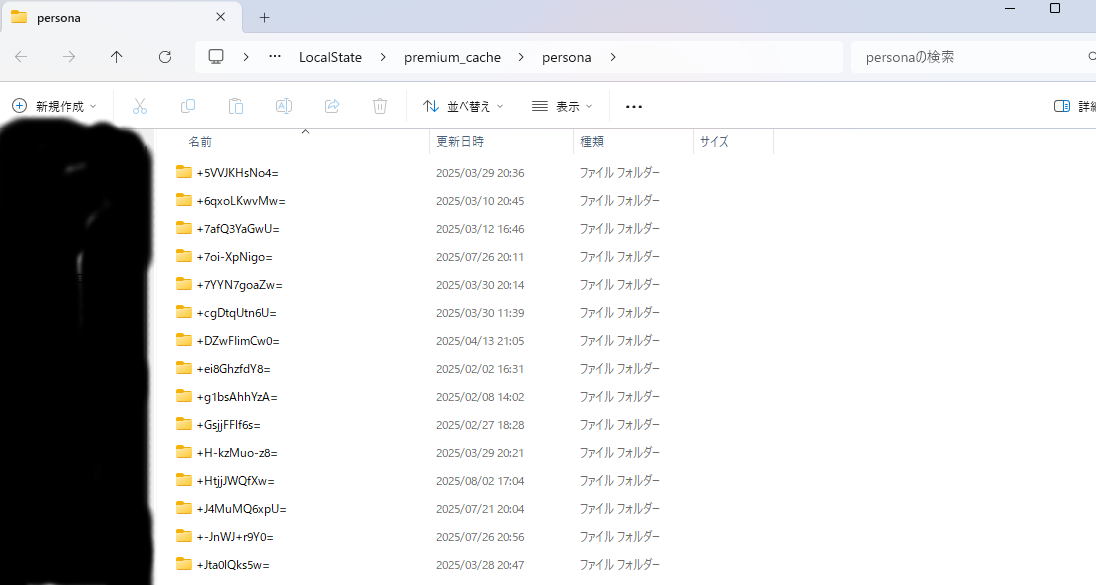
Task: Open the See more three-dot menu
Action: pyautogui.click(x=634, y=106)
